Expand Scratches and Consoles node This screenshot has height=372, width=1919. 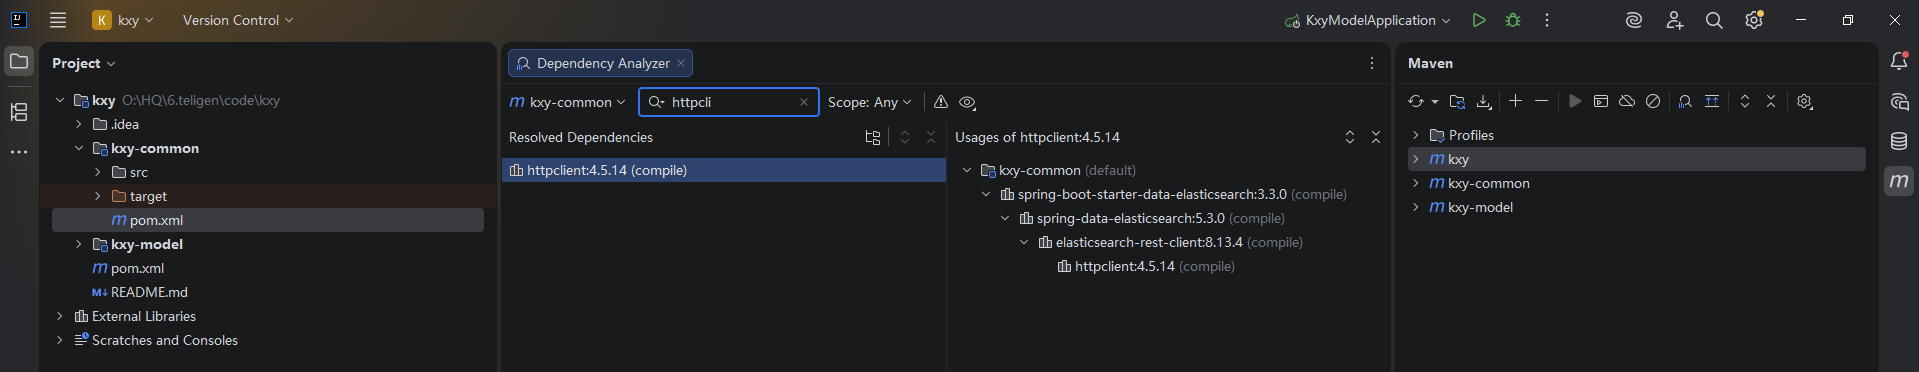coord(60,340)
